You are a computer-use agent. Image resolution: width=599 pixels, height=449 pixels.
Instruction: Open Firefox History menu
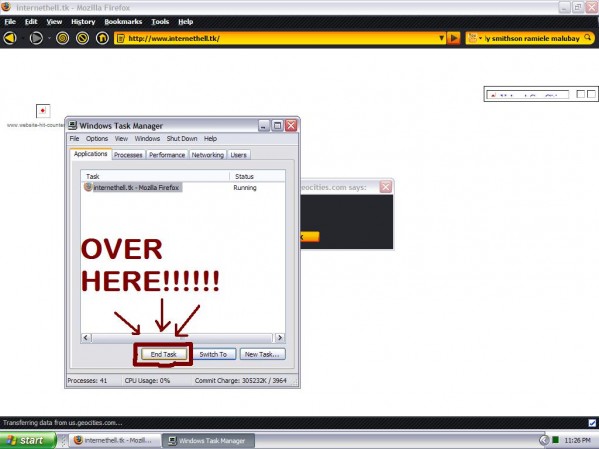pos(83,22)
